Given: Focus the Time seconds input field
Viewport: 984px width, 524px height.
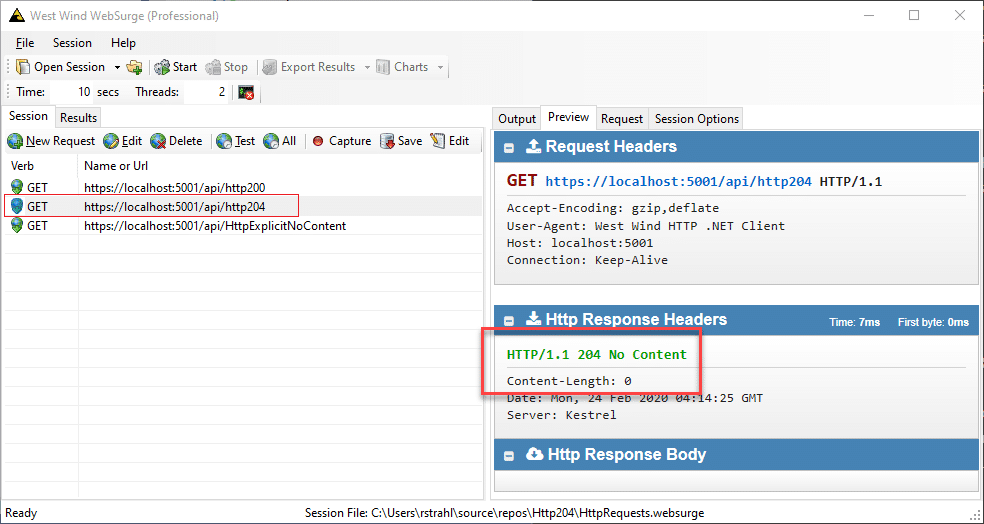Looking at the screenshot, I should click(72, 92).
